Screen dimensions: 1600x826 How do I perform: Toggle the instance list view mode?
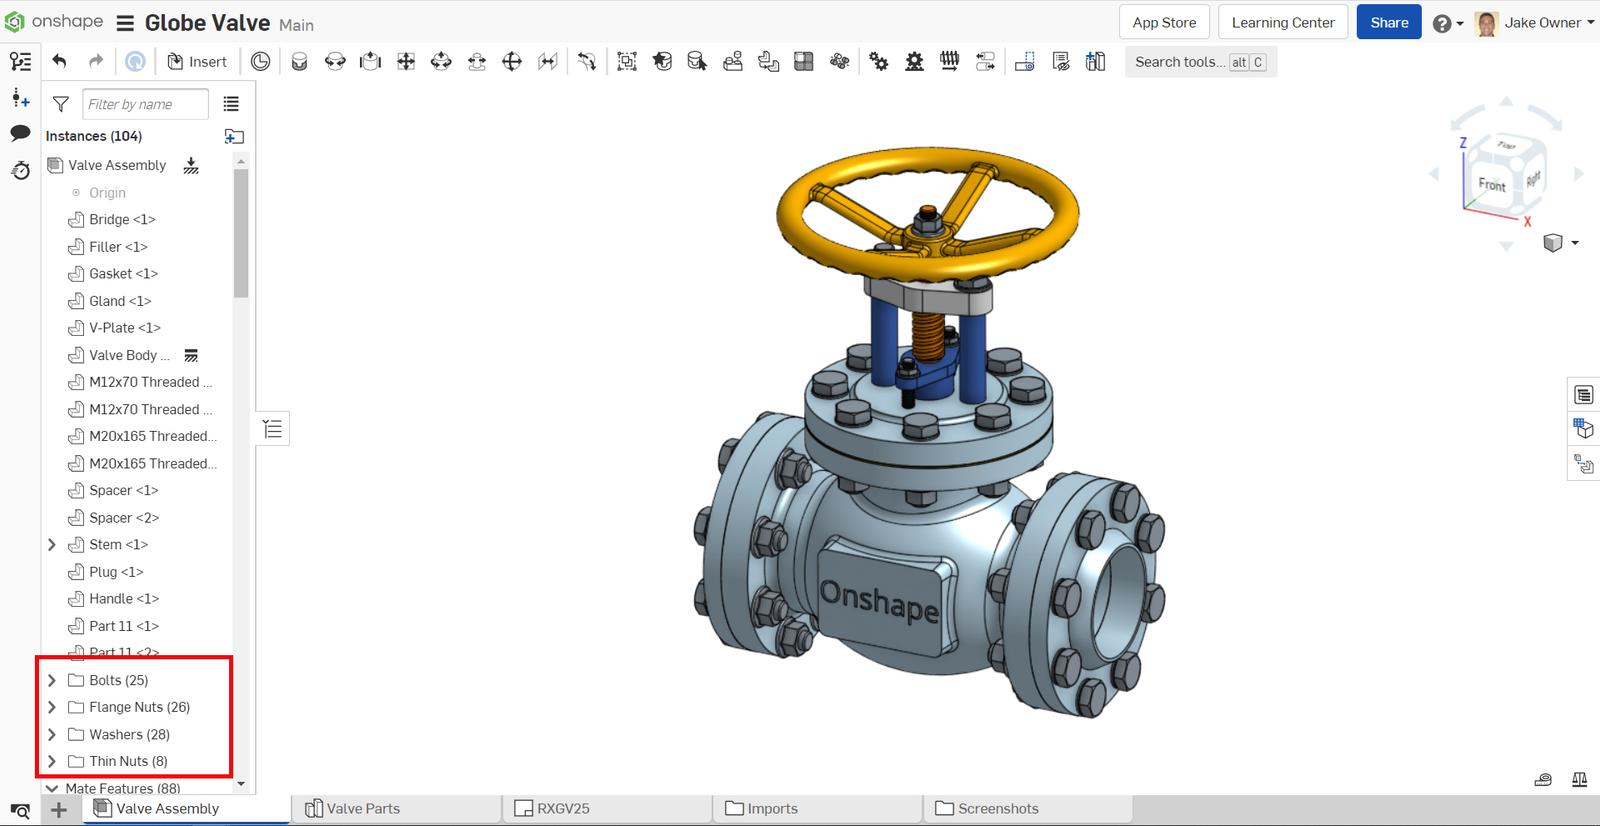point(231,104)
